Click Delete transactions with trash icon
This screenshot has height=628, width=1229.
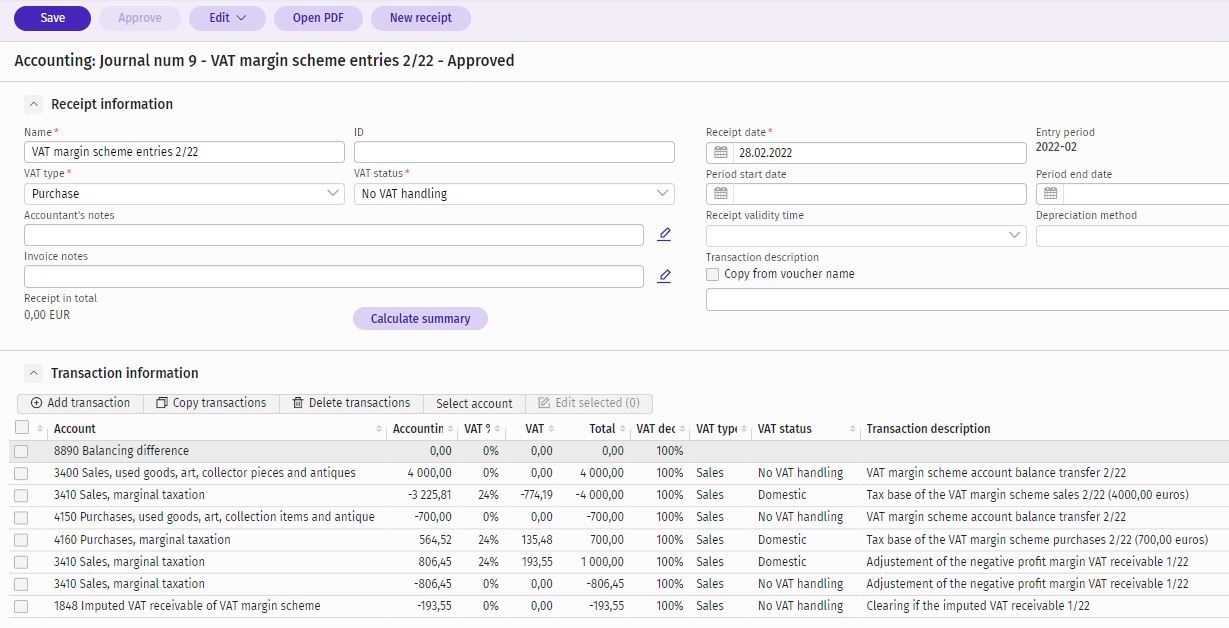[351, 403]
